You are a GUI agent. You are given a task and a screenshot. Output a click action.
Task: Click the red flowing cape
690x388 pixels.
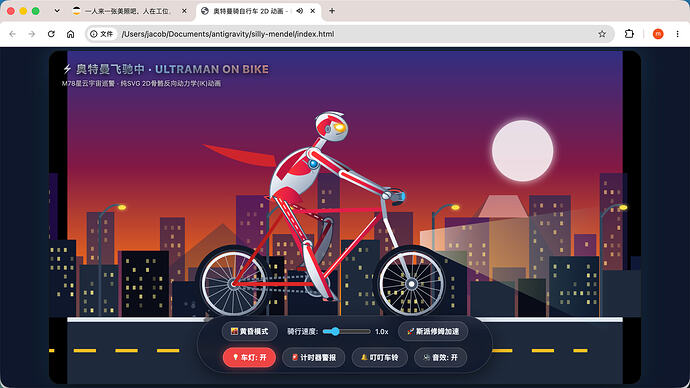[240, 155]
